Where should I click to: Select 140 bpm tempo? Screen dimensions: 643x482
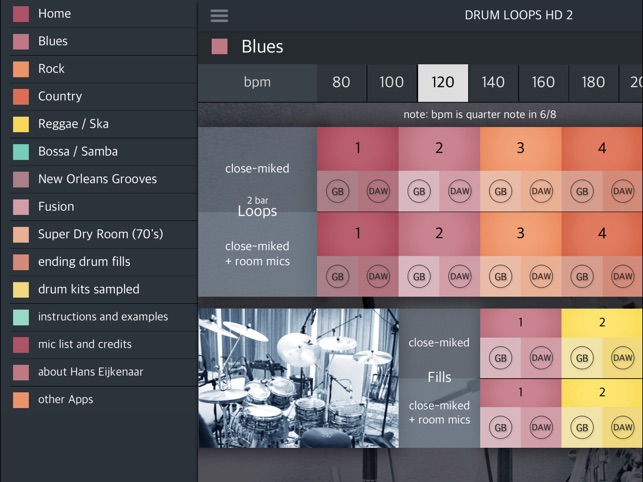coord(493,82)
